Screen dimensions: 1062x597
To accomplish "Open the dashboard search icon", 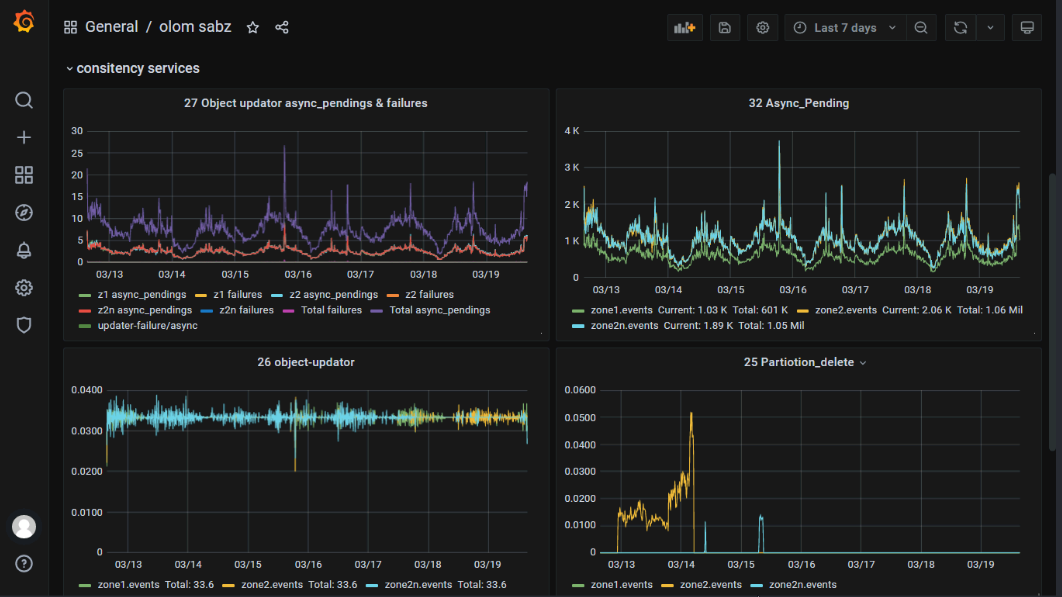I will coord(24,100).
